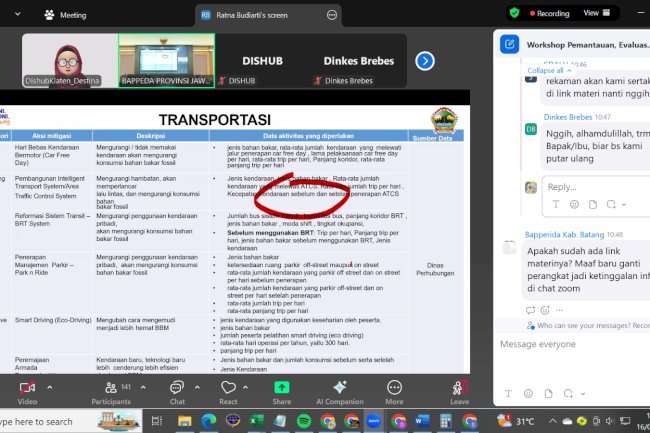Open the More options menu
This screenshot has width=650, height=433.
(395, 389)
